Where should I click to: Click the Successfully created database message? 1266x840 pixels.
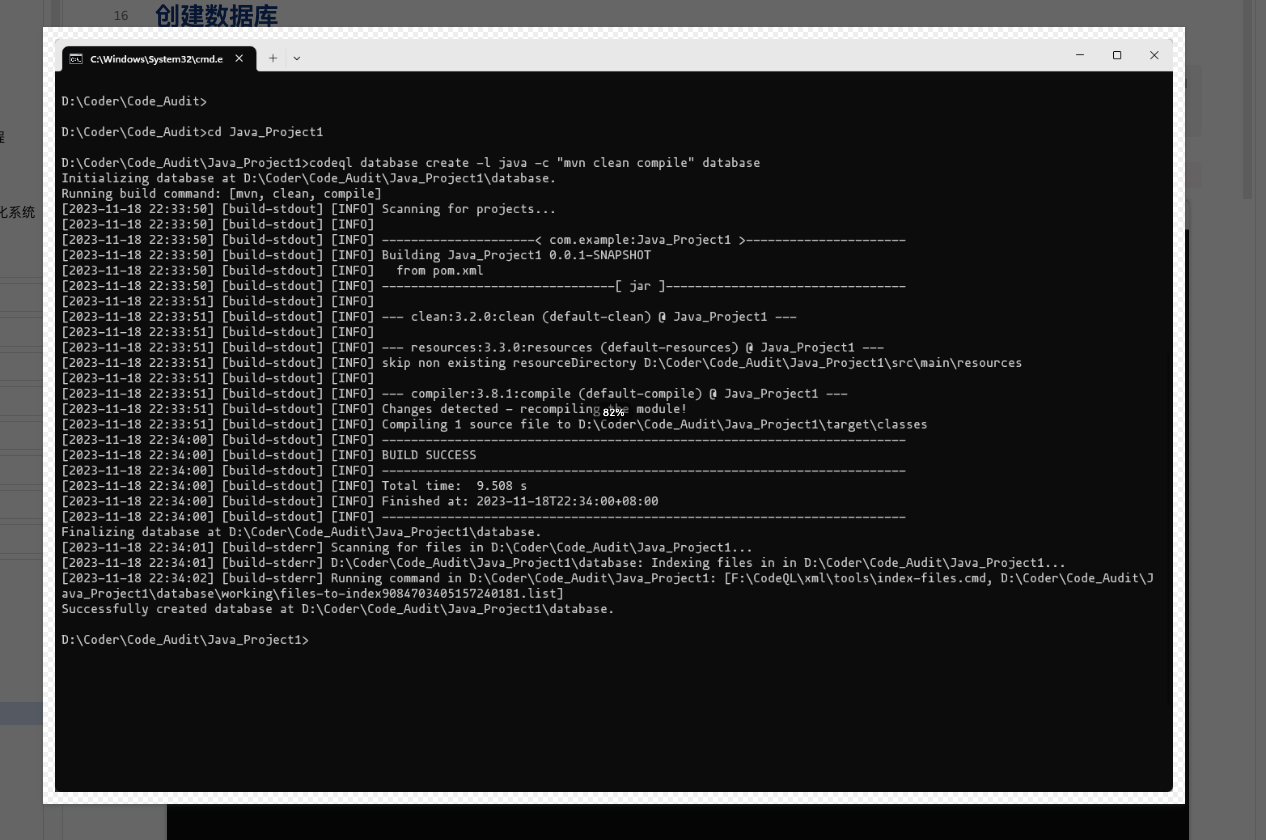[337, 609]
